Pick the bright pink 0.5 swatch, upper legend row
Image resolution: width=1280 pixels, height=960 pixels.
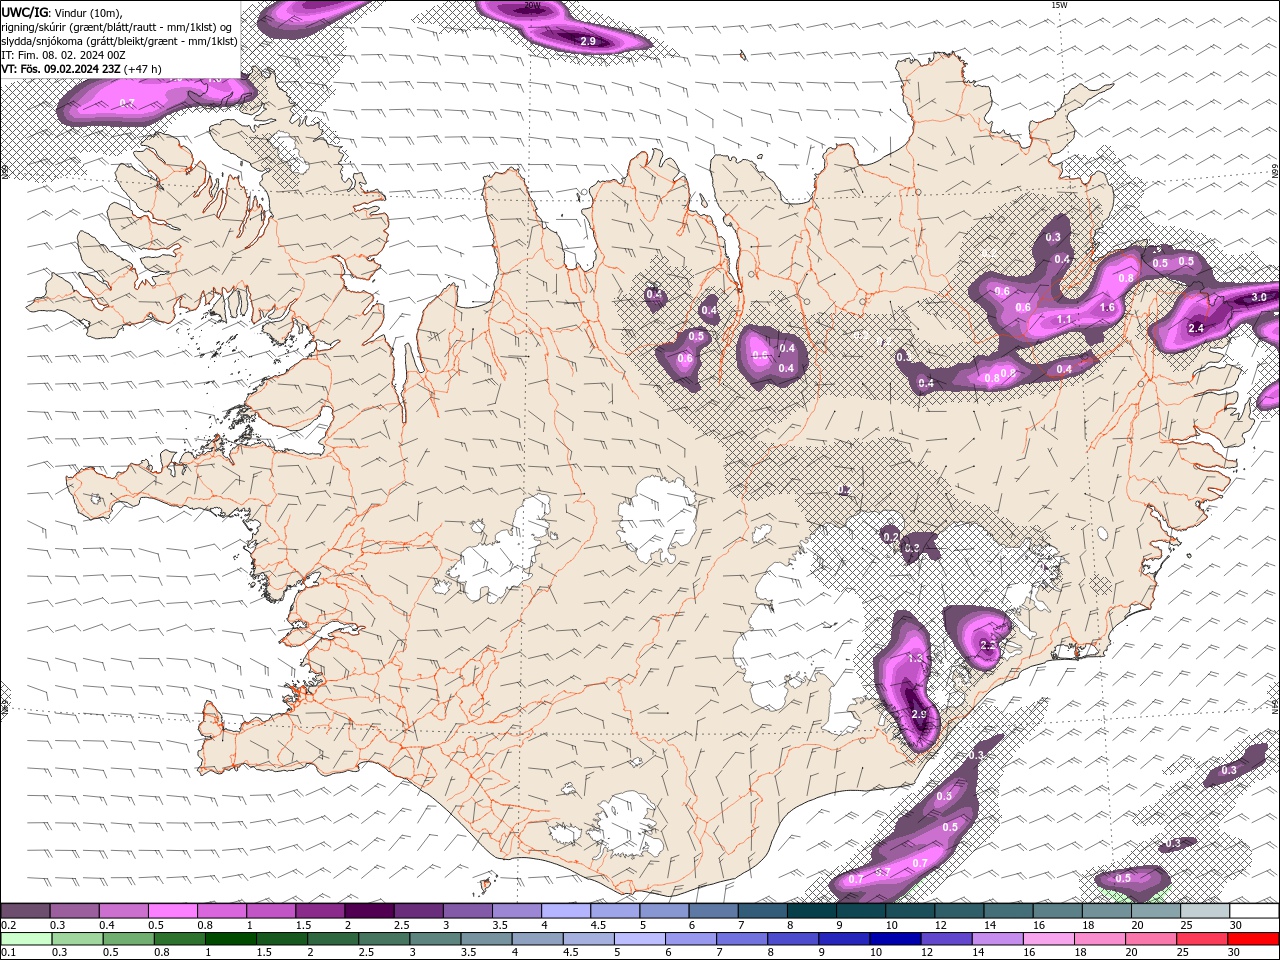(x=172, y=911)
